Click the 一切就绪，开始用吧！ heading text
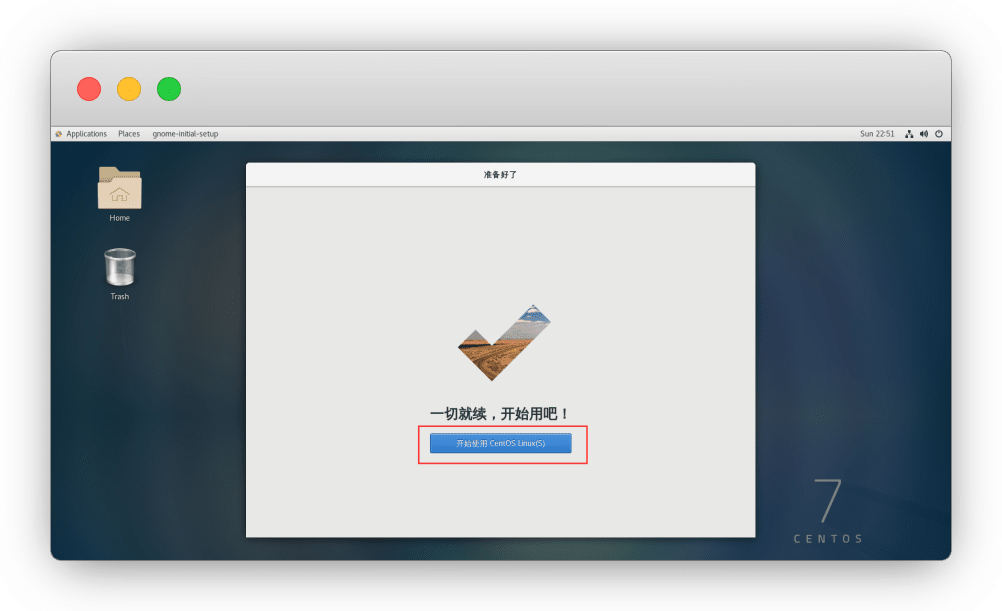Screen dimensions: 1002x611 [500, 413]
